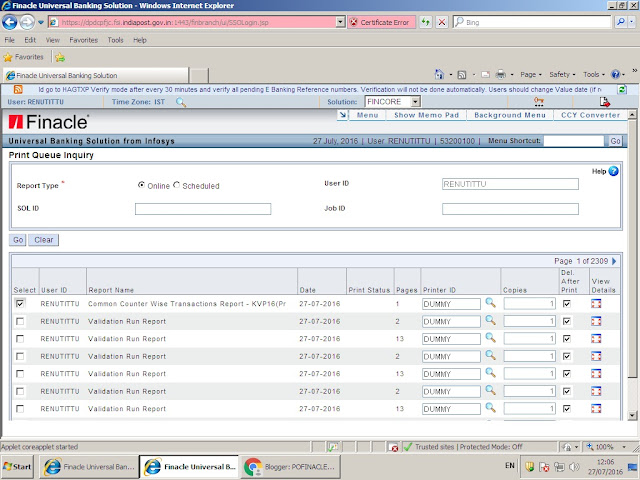640x480 pixels.
Task: Open the IE Safety dropdown menu
Action: pyautogui.click(x=562, y=74)
